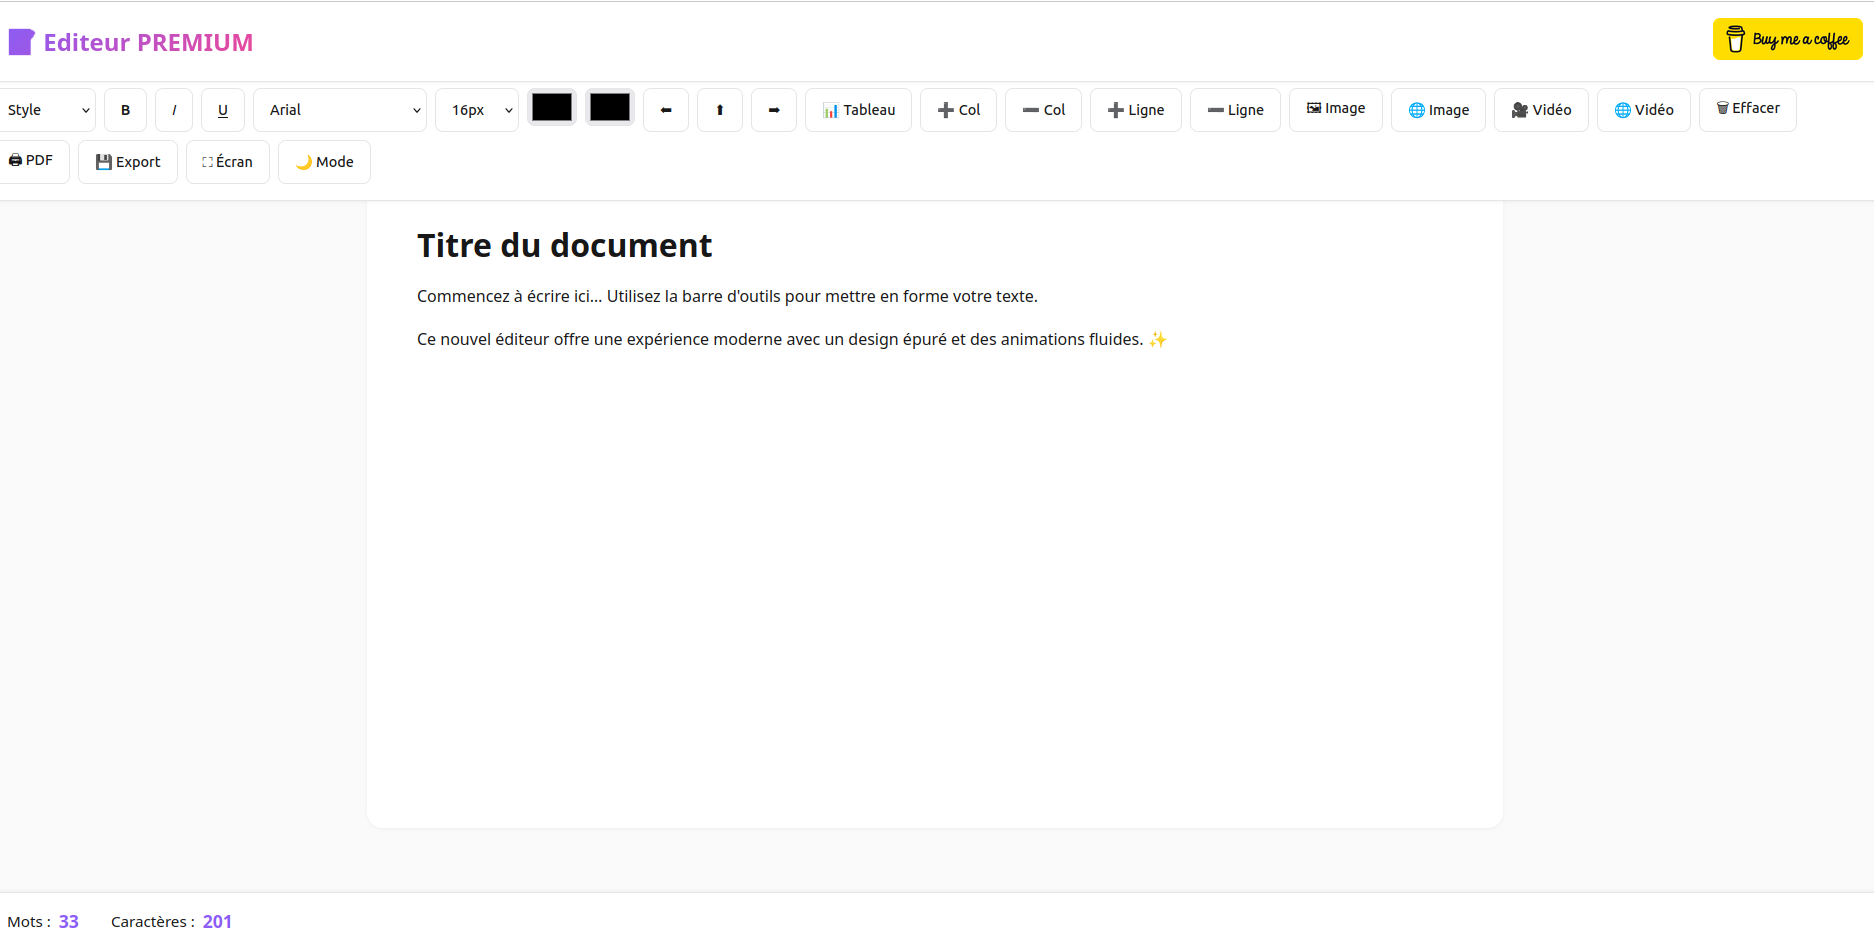Image resolution: width=1874 pixels, height=932 pixels.
Task: Expand the Arial font family dropdown
Action: coord(340,110)
